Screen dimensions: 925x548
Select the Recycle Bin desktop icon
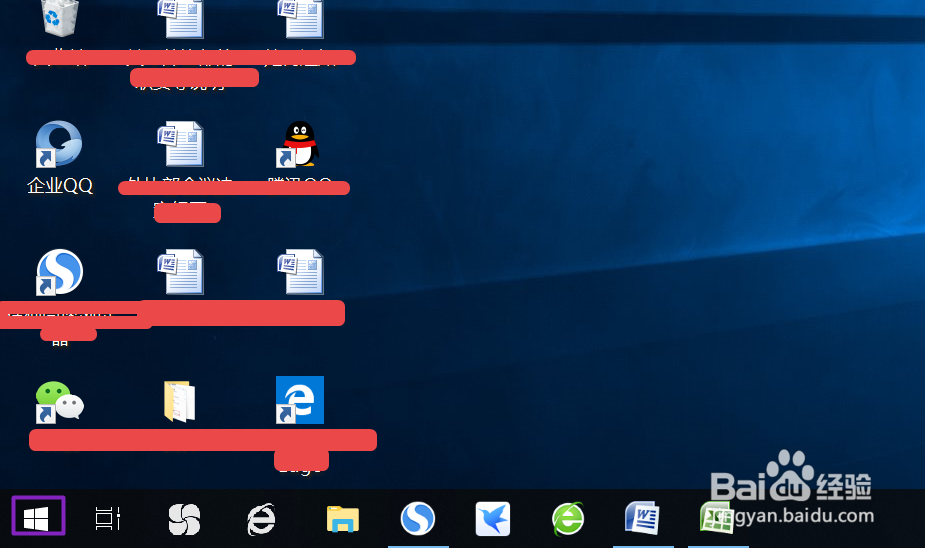click(60, 18)
